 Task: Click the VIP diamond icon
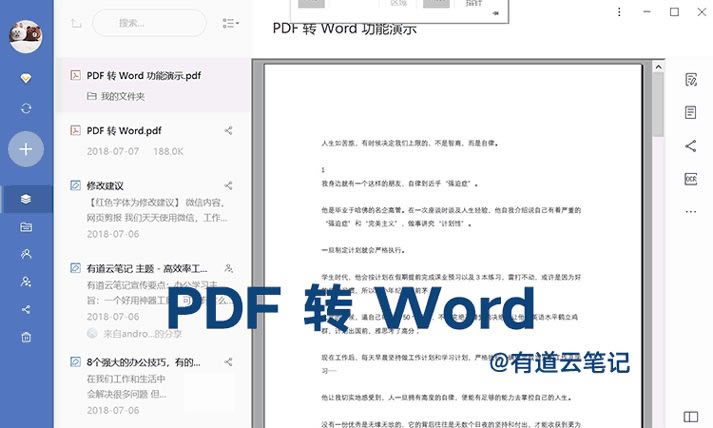(x=26, y=78)
